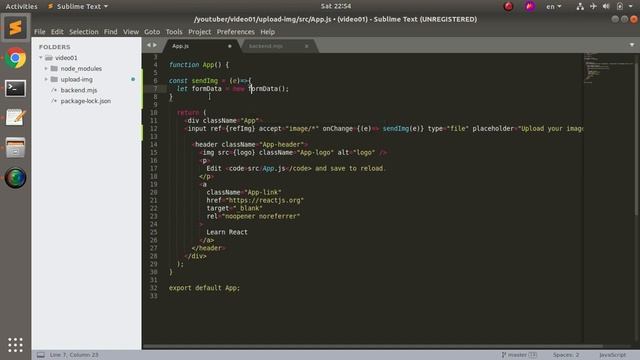Close the App.js tab with unsaved dot

tap(230, 46)
